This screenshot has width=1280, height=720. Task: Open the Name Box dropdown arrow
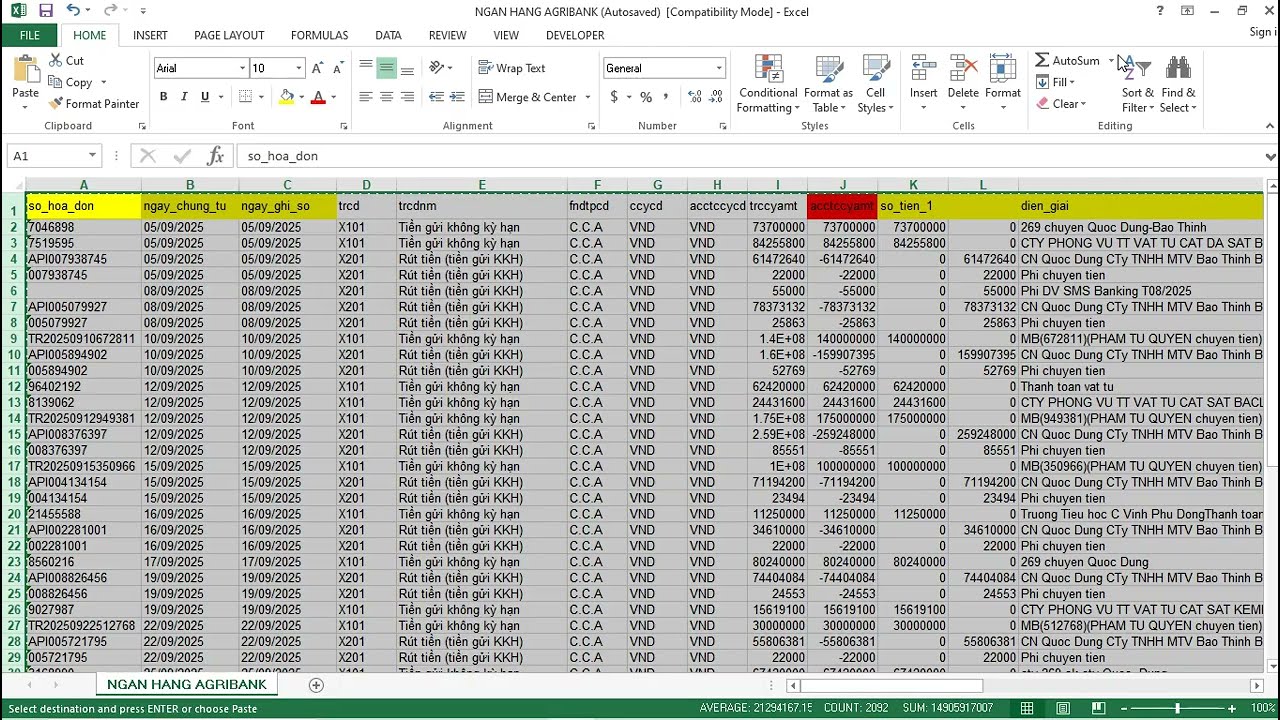pyautogui.click(x=92, y=156)
